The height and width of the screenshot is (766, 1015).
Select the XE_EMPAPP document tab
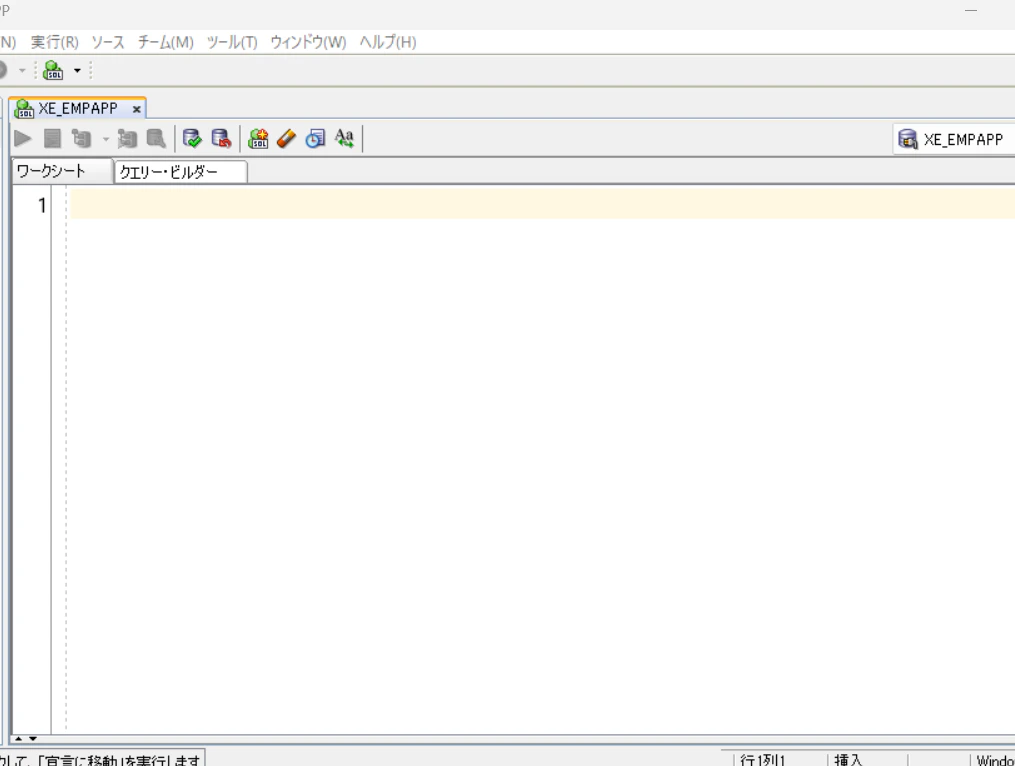[x=78, y=108]
